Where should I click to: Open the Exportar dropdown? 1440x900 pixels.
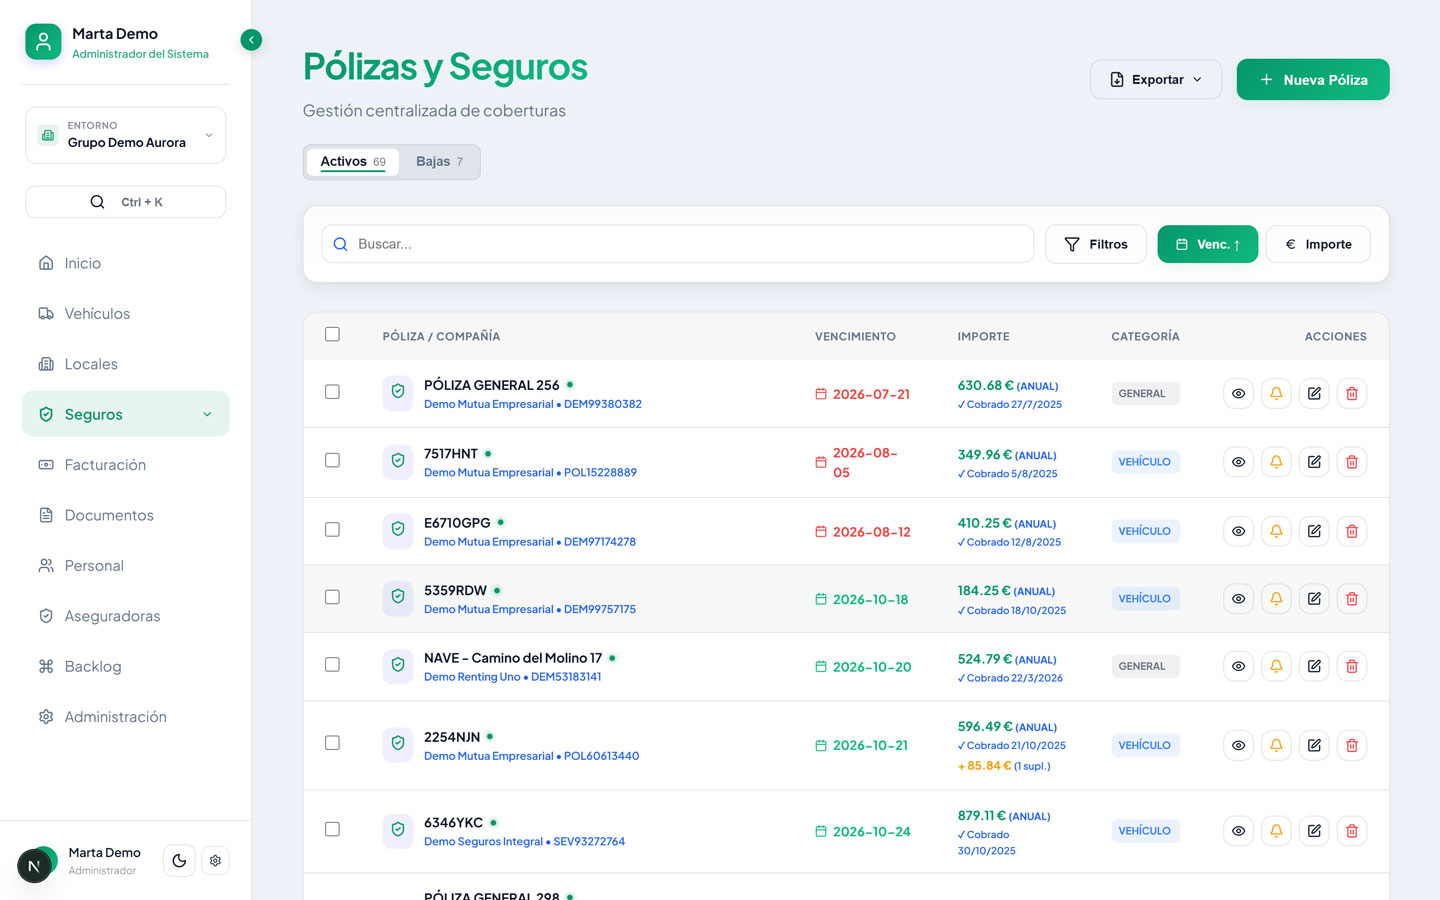[x=1156, y=80]
